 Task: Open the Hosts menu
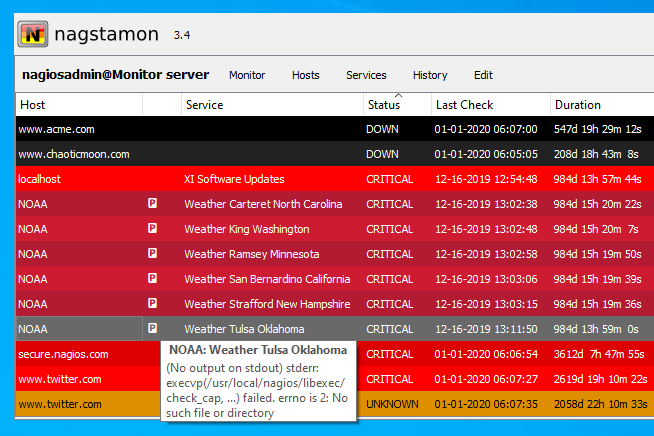click(305, 75)
